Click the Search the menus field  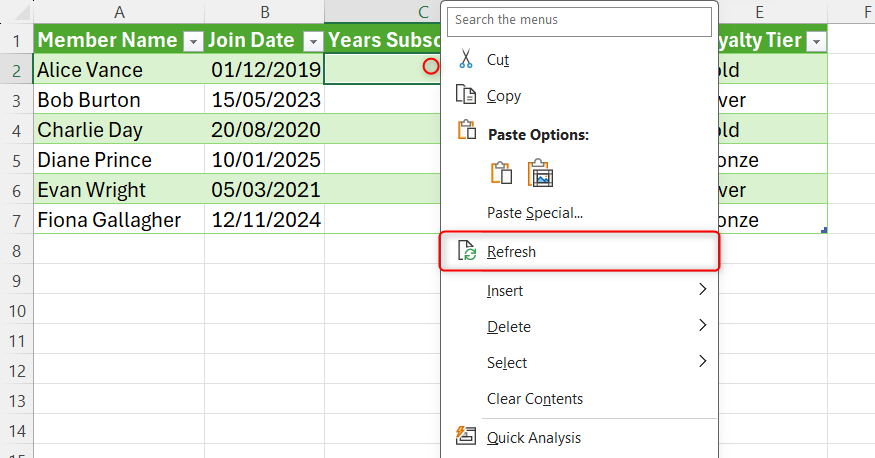[x=579, y=21]
